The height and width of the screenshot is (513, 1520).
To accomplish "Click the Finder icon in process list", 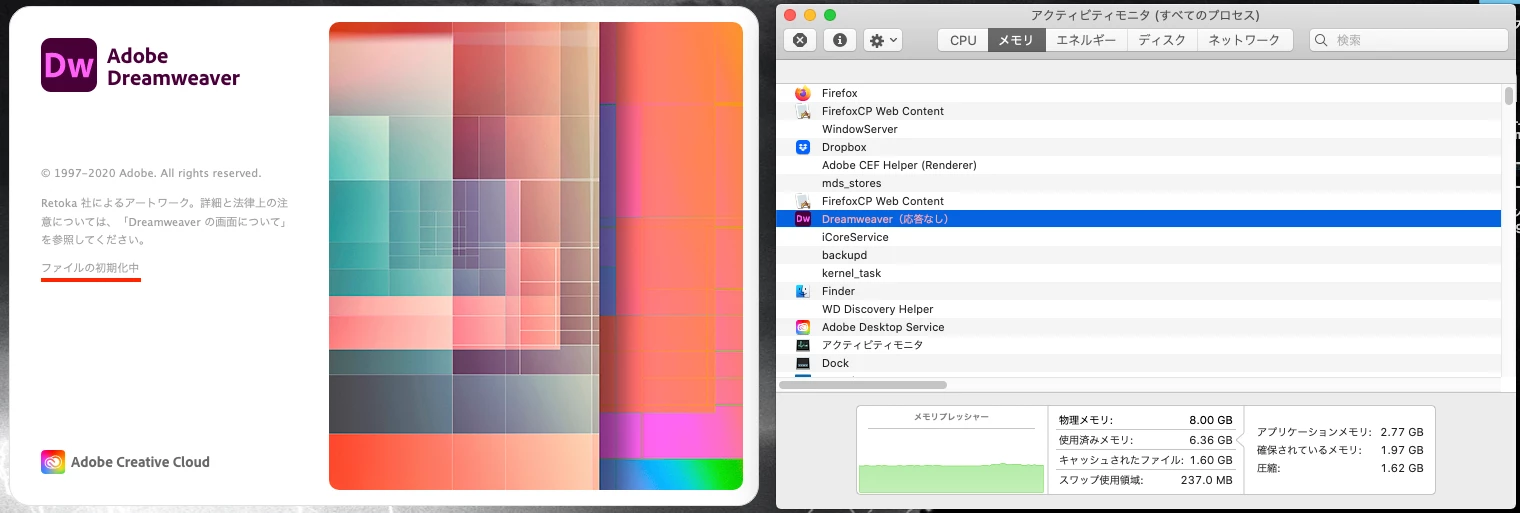I will coord(802,291).
